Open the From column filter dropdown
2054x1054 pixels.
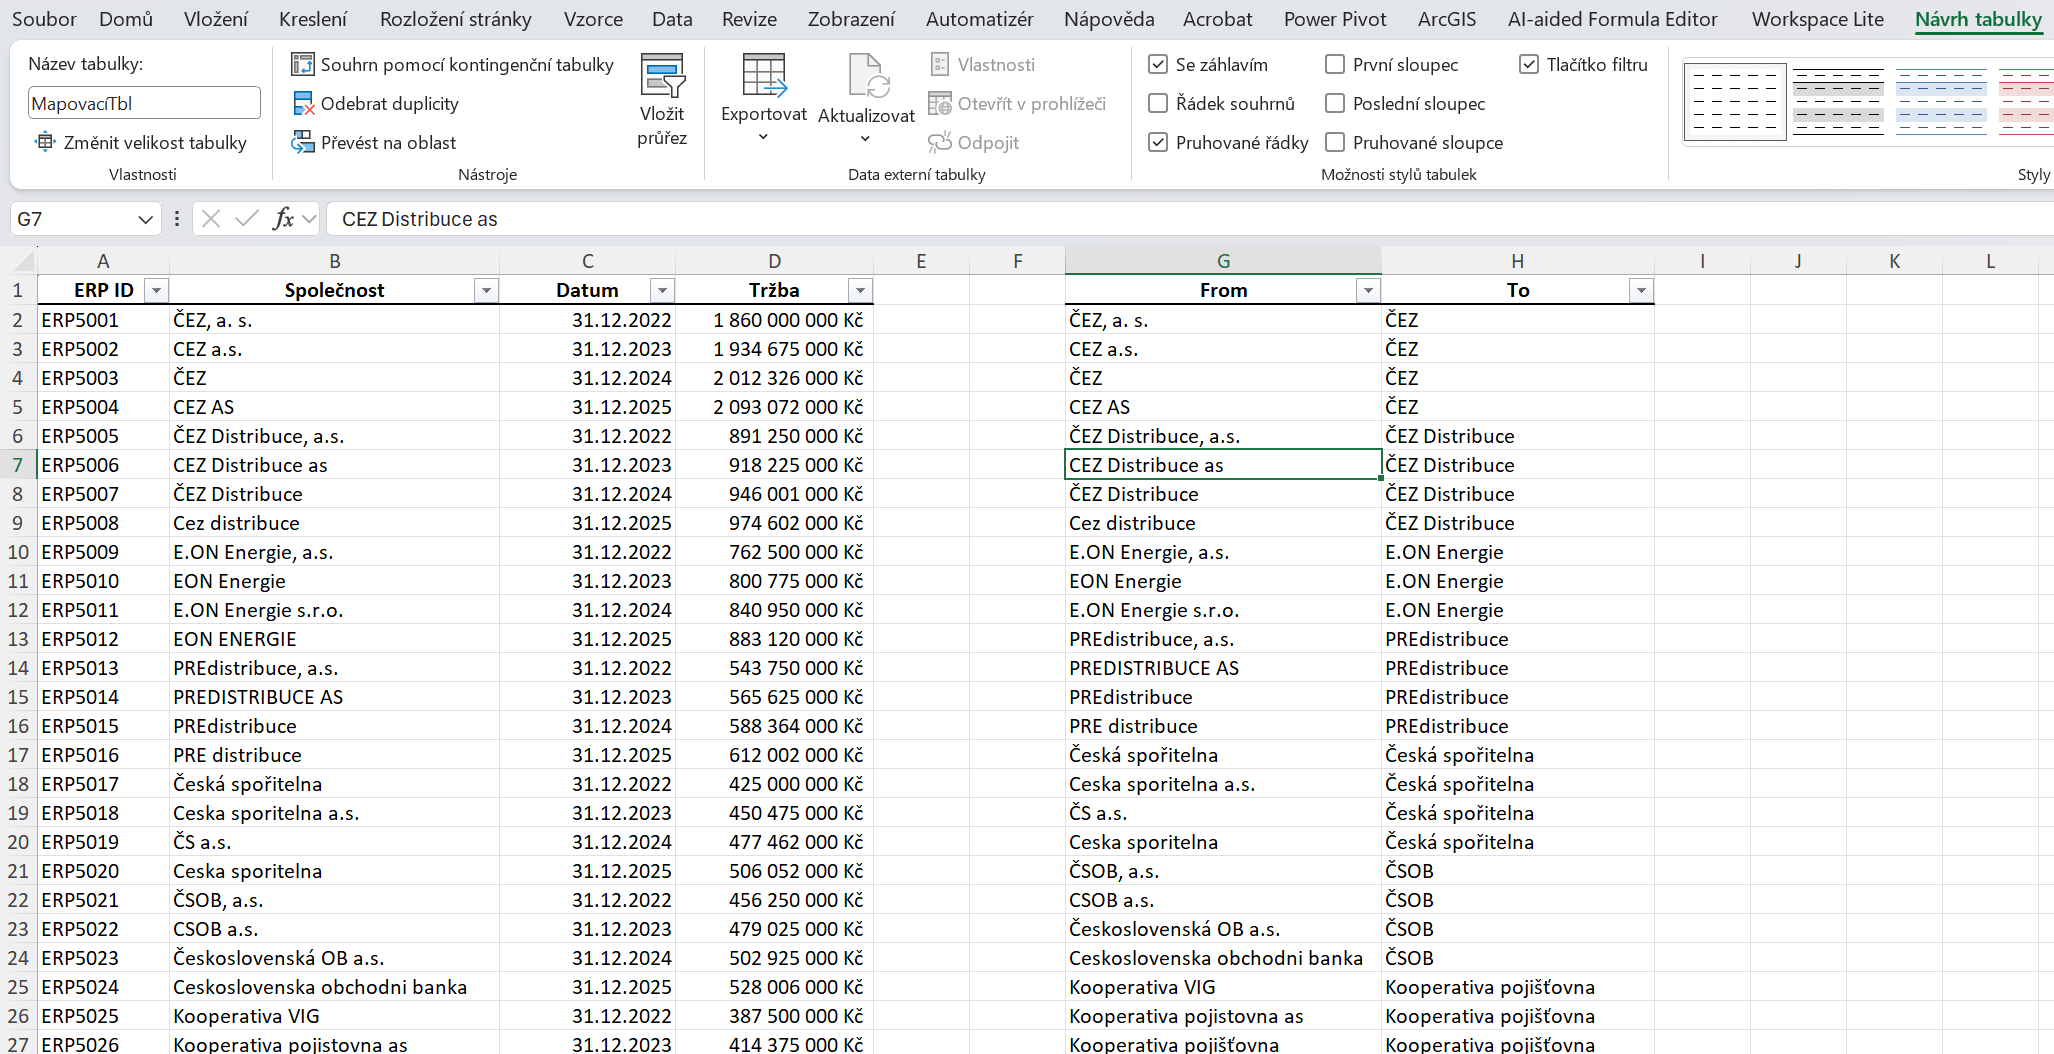[x=1367, y=291]
